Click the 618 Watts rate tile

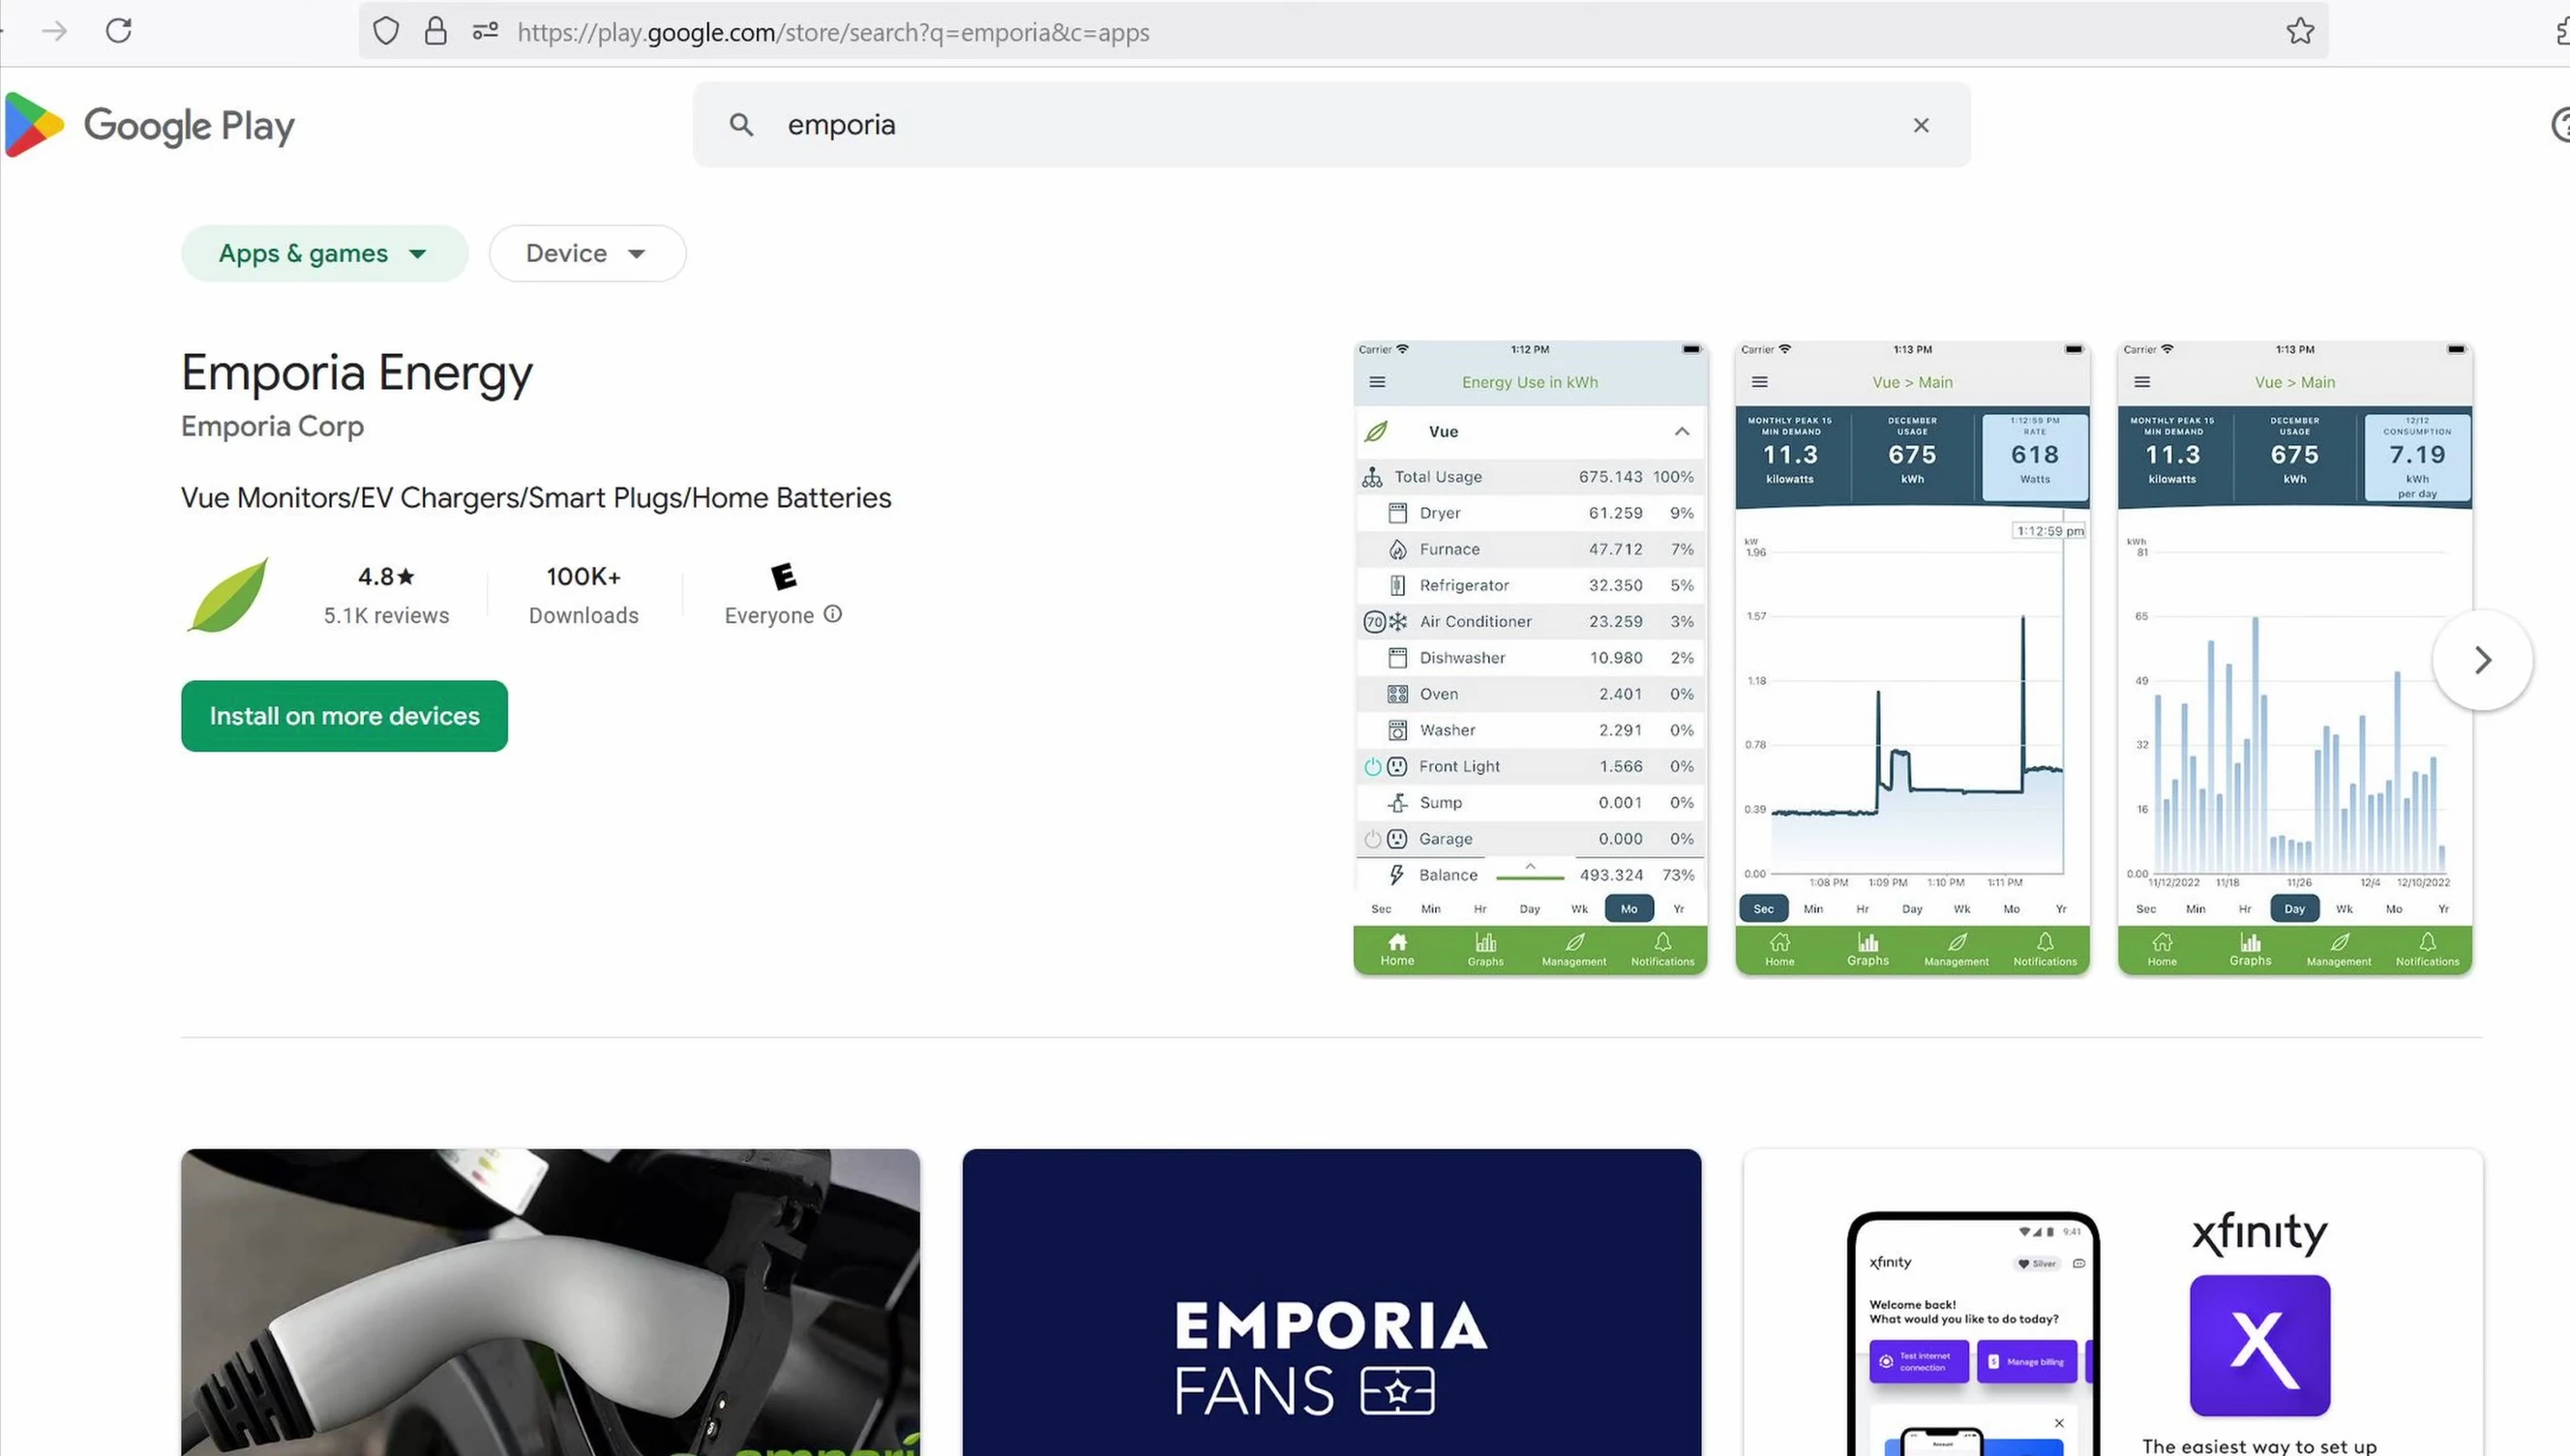click(x=2034, y=456)
